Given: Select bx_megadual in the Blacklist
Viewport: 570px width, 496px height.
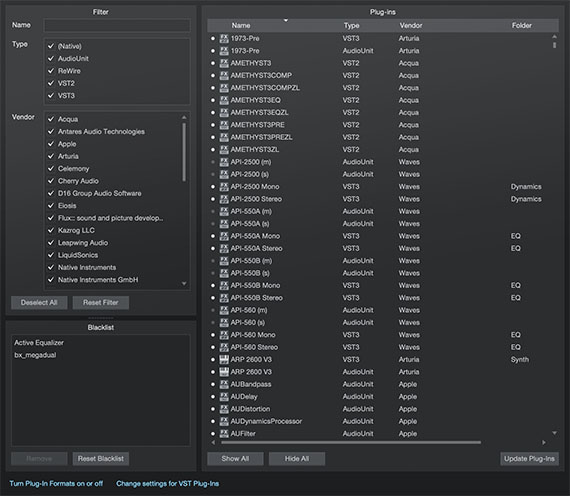Looking at the screenshot, I should click(x=35, y=355).
